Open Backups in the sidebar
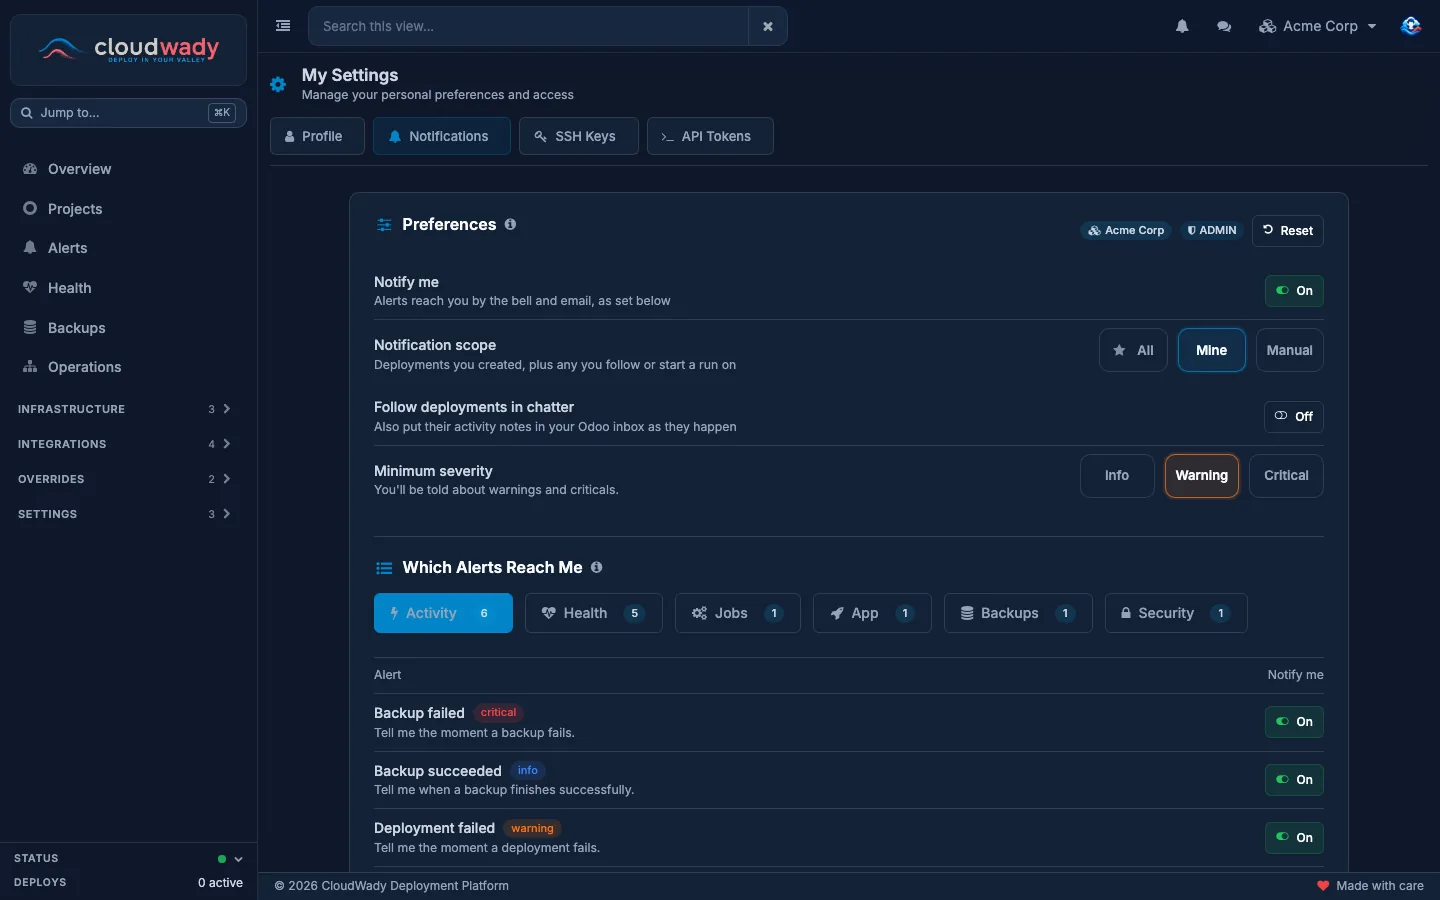 coord(76,328)
